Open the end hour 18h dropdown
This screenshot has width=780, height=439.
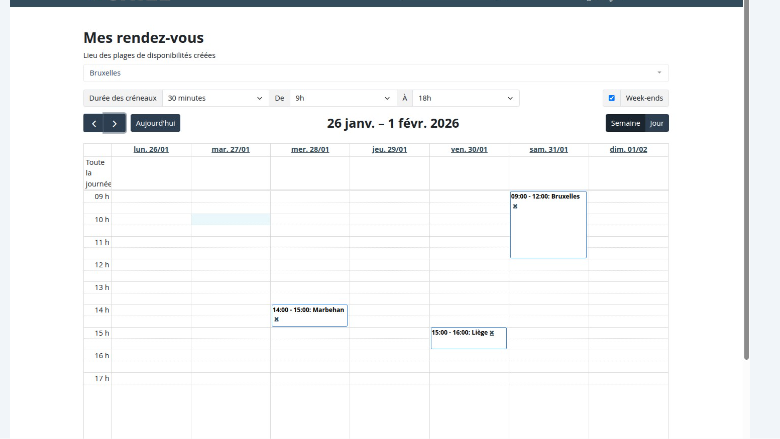(x=466, y=98)
